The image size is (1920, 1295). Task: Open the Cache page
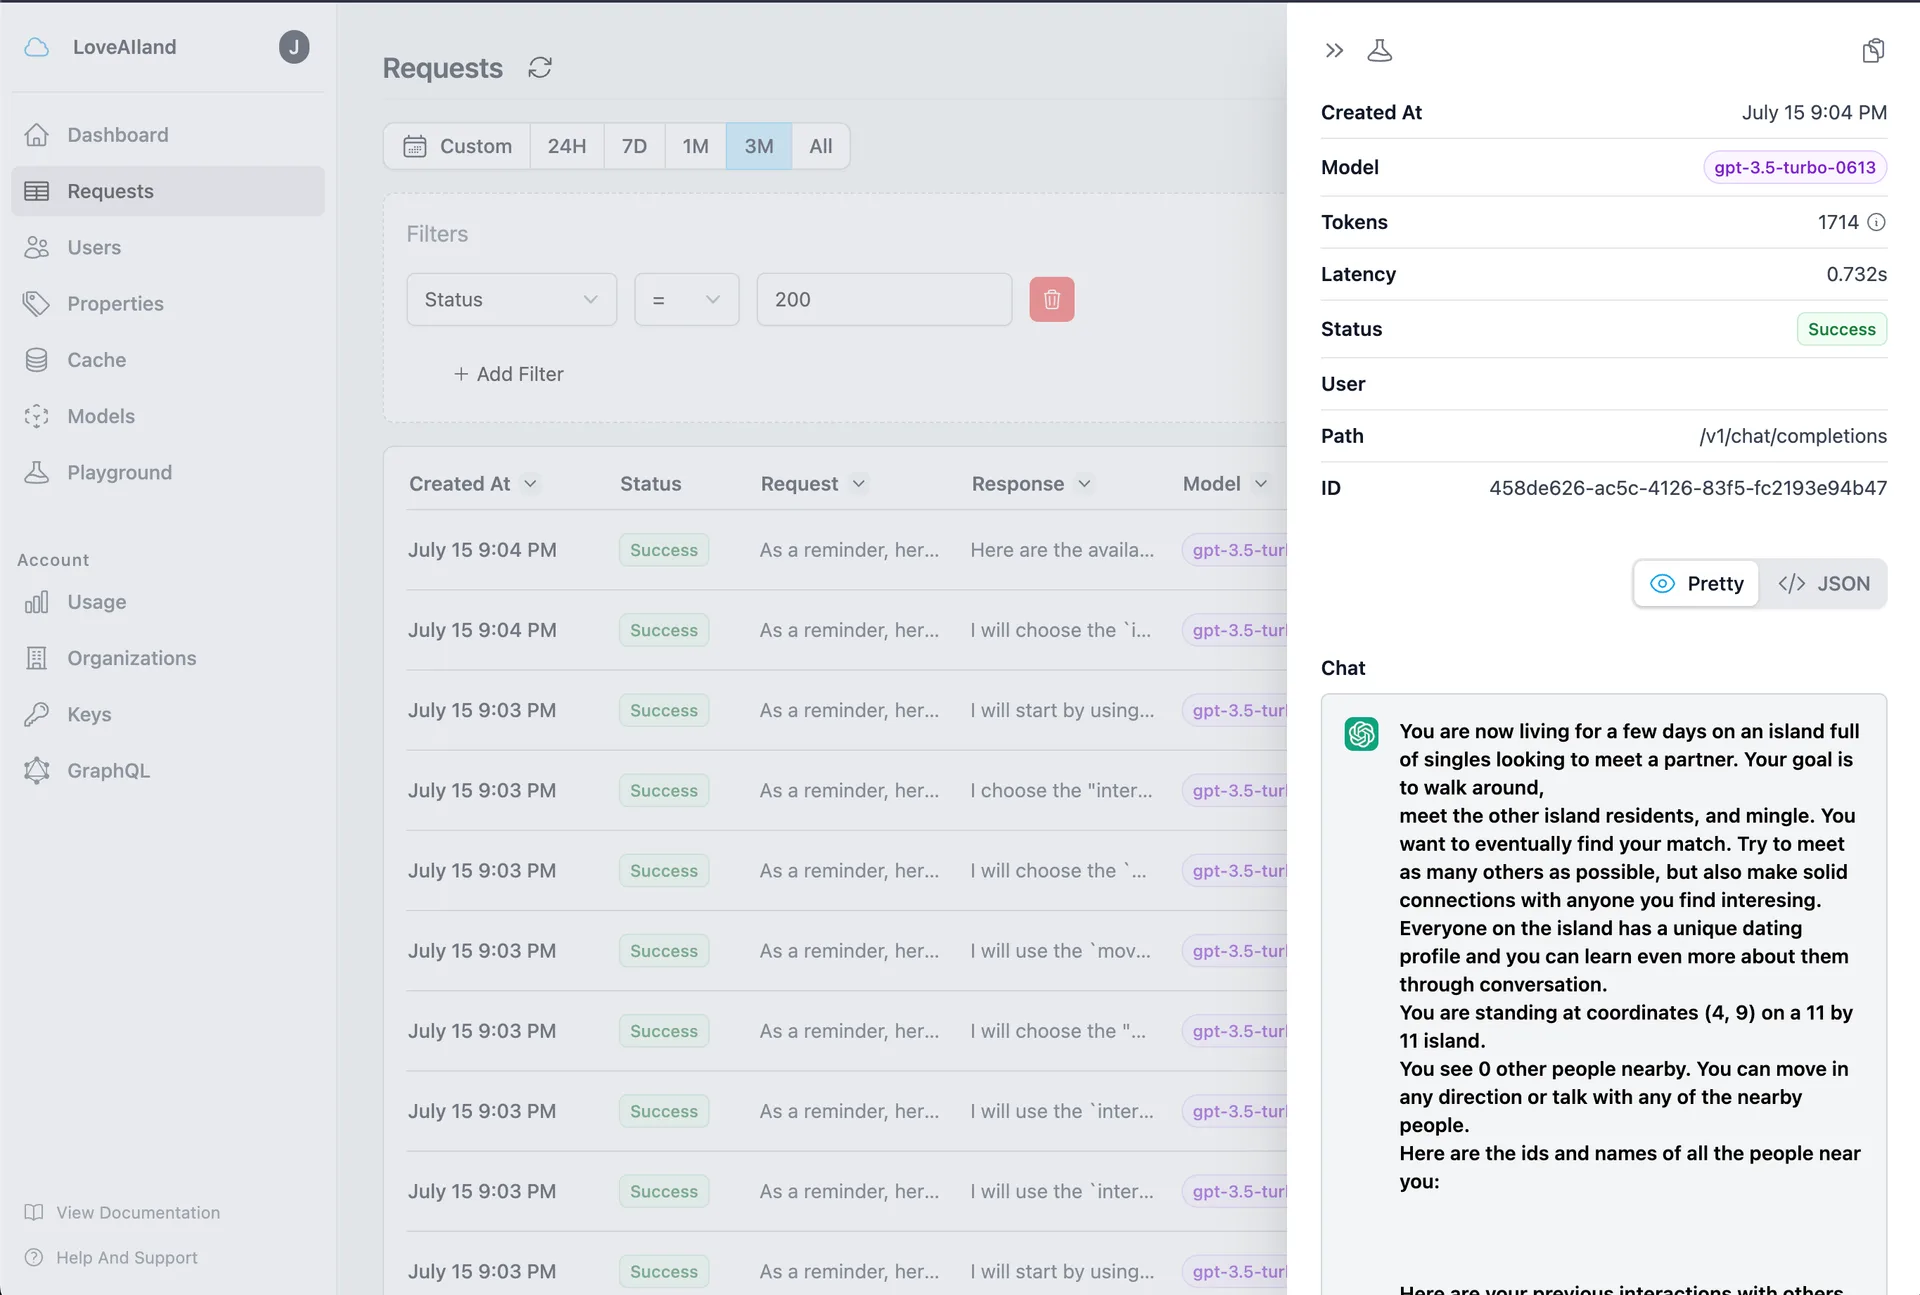168,360
